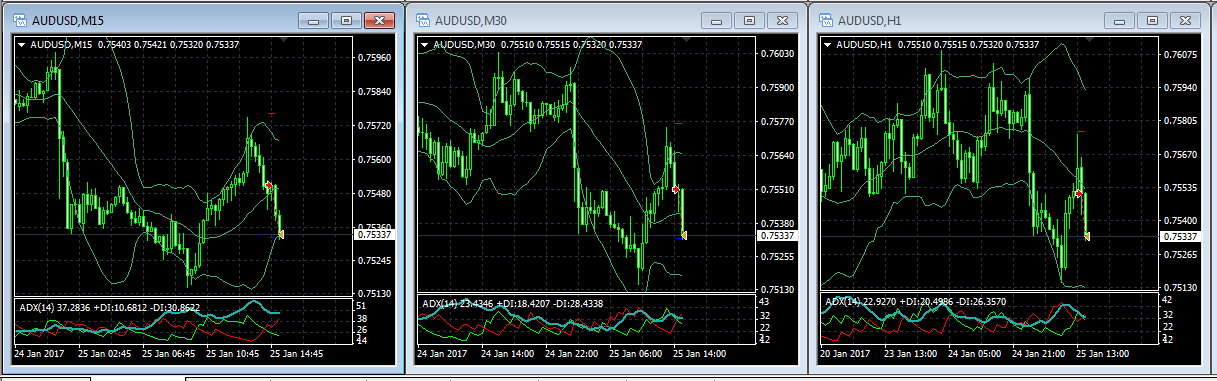Click the 0.75337 current price label on M15

(x=376, y=234)
